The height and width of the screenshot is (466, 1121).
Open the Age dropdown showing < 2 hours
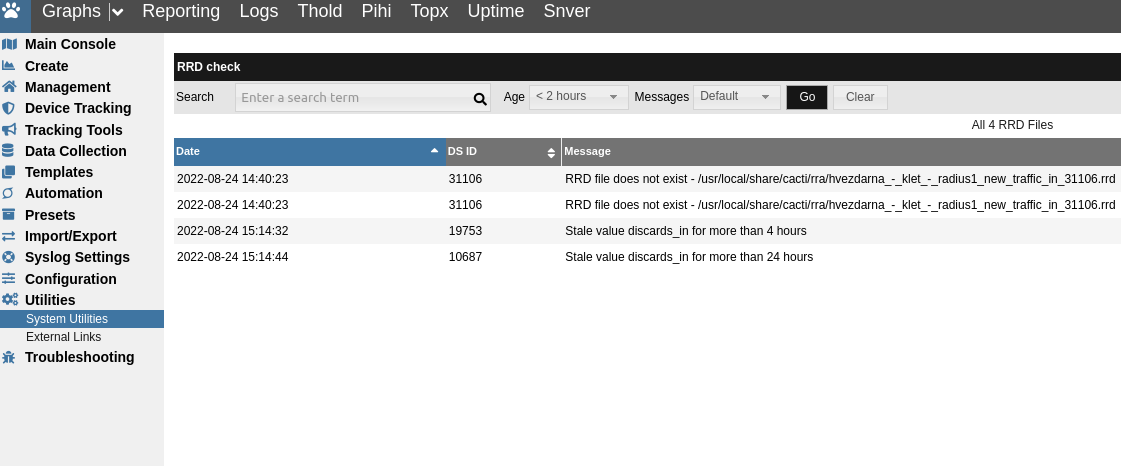click(578, 96)
